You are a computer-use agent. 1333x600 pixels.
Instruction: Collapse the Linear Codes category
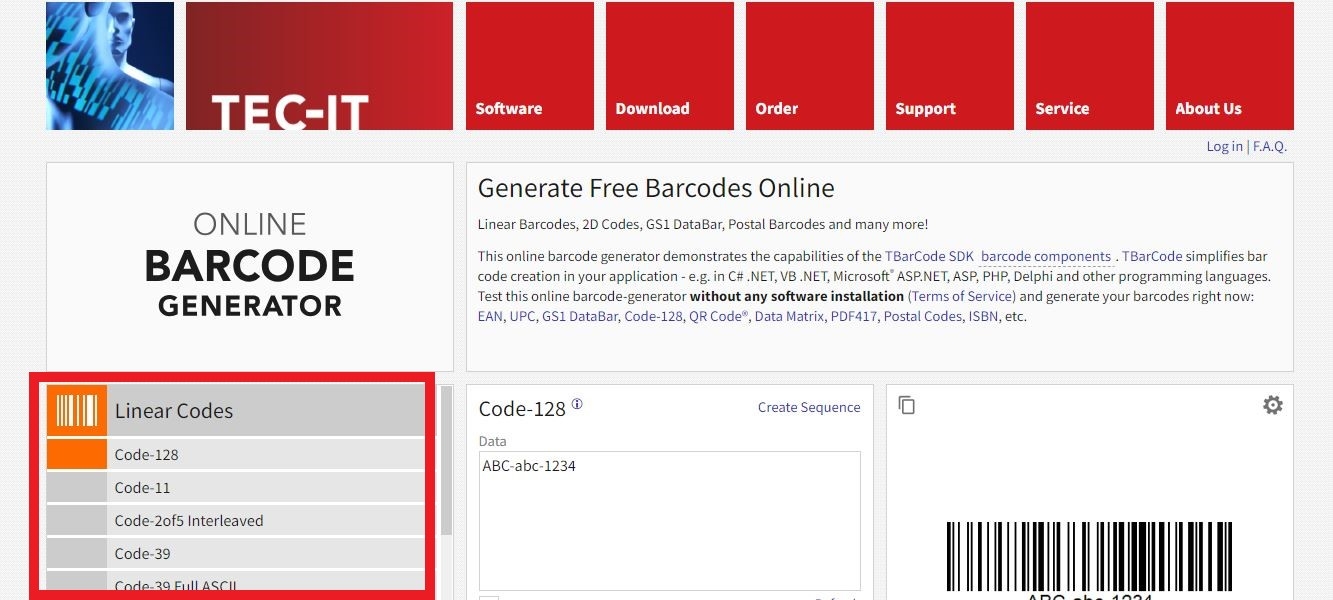(x=236, y=411)
